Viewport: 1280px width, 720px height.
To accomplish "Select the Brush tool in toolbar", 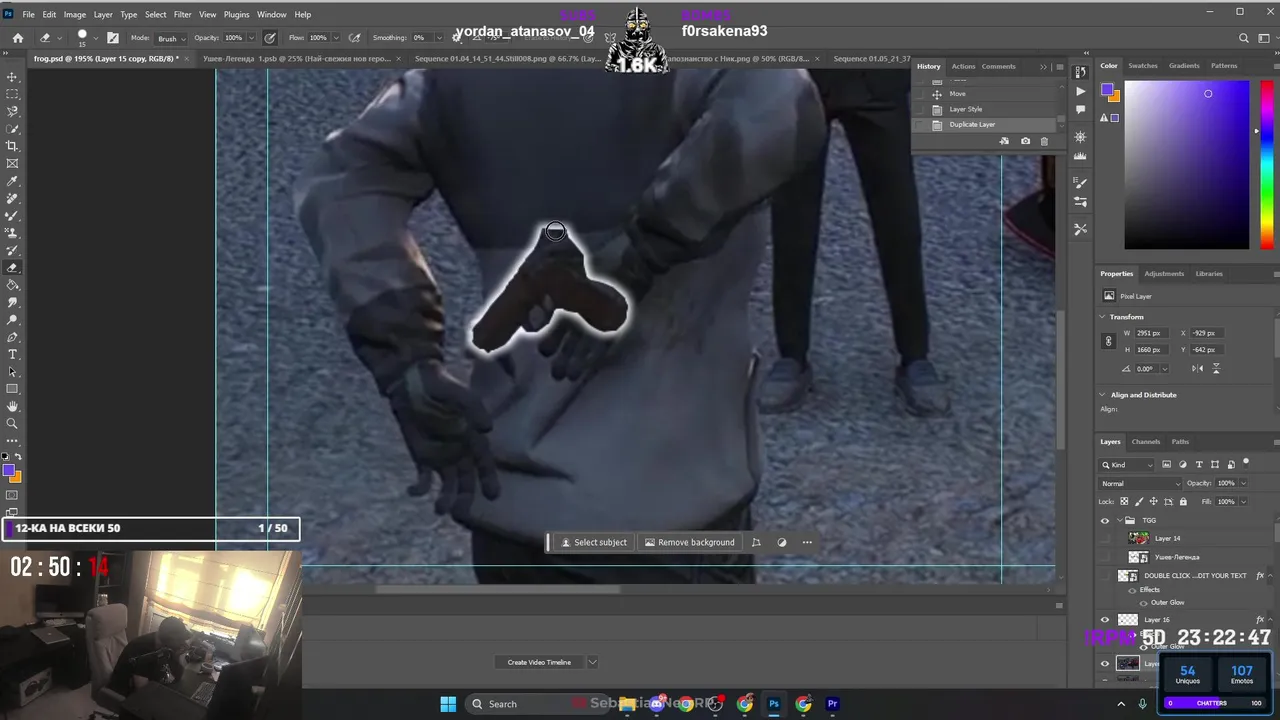I will 12,215.
